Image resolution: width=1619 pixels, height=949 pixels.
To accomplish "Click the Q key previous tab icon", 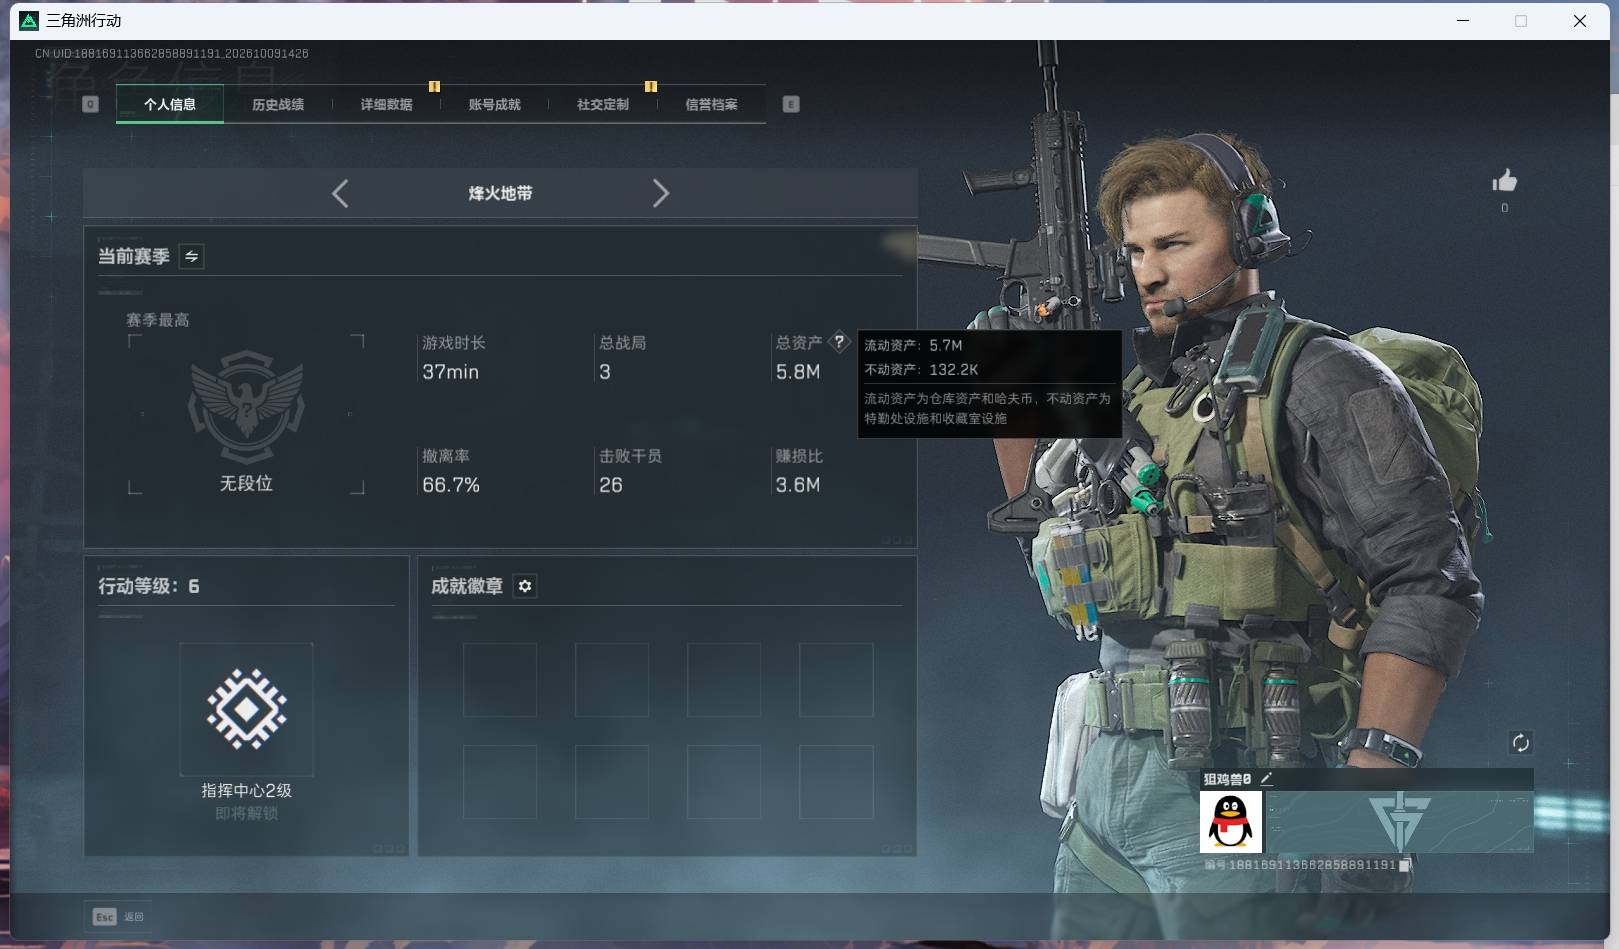I will click(x=90, y=104).
